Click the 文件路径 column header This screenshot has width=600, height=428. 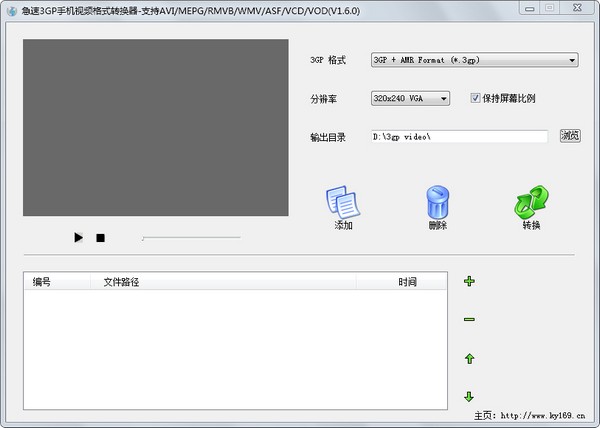click(x=121, y=282)
